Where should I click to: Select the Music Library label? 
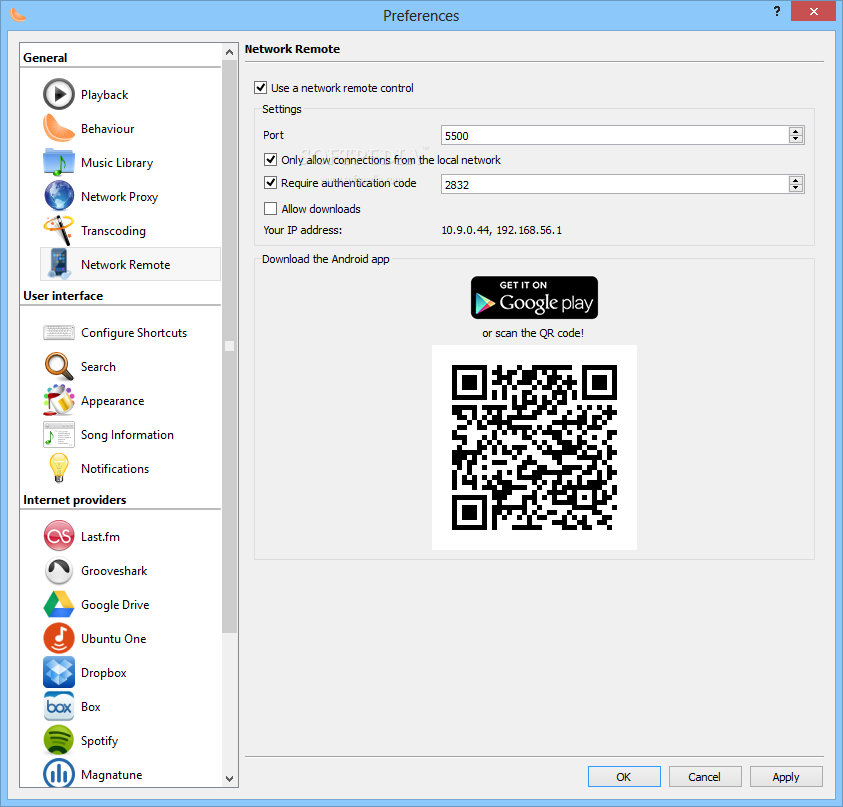(117, 162)
